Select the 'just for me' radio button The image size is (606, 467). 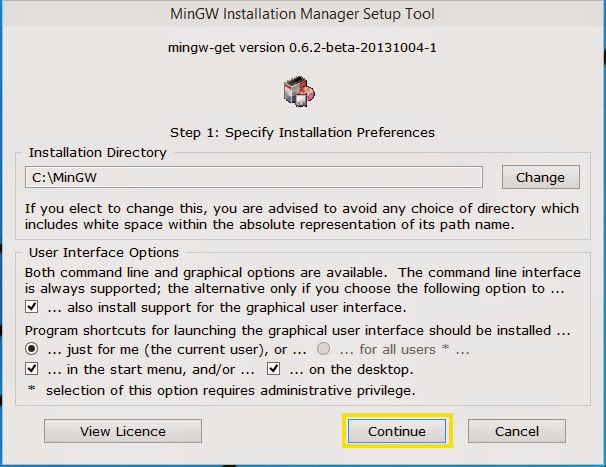coord(32,349)
